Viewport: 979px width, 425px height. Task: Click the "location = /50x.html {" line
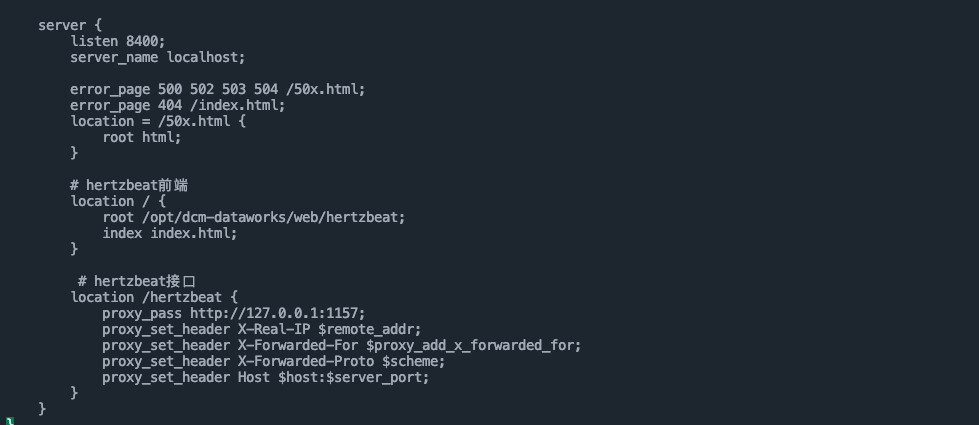pyautogui.click(x=157, y=121)
